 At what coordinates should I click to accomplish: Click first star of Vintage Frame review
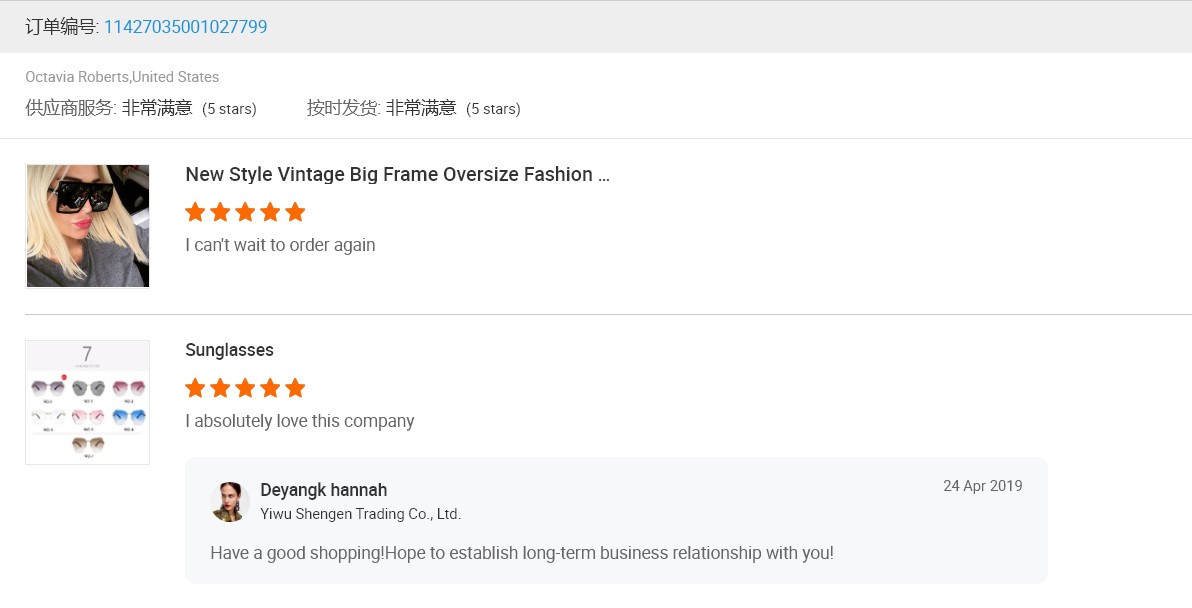click(195, 212)
